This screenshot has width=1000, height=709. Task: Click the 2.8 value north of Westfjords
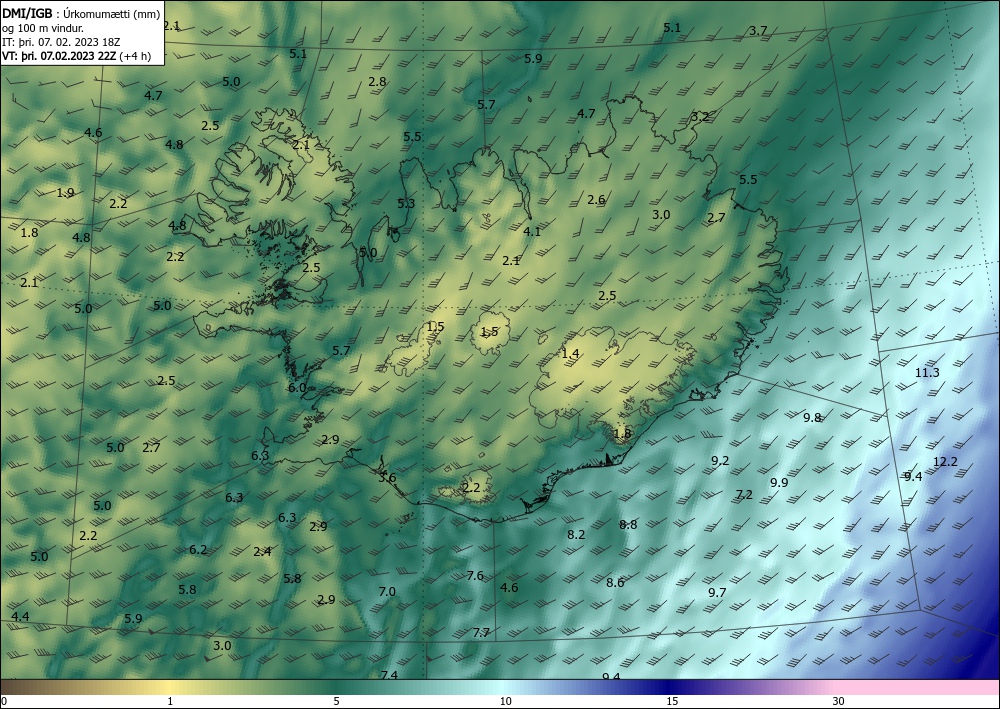(x=377, y=82)
